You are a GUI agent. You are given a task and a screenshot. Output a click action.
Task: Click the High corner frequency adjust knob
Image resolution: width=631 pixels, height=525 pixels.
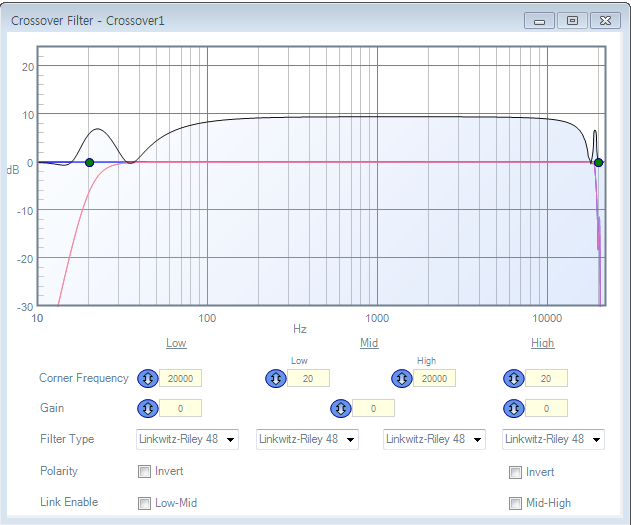[x=514, y=379]
